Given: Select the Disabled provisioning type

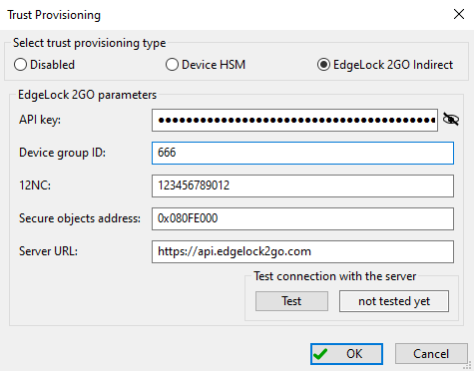Looking at the screenshot, I should (20, 65).
